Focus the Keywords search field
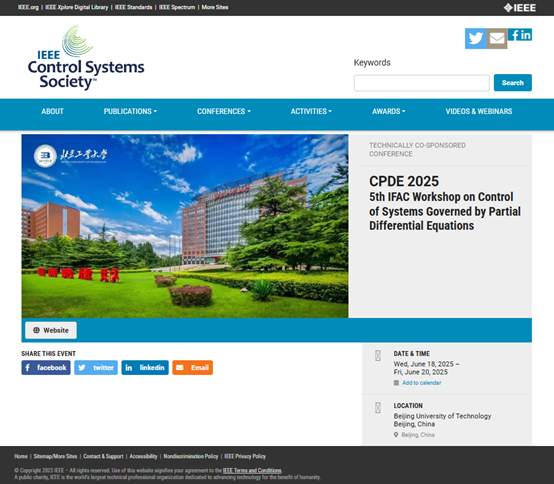 click(x=422, y=83)
